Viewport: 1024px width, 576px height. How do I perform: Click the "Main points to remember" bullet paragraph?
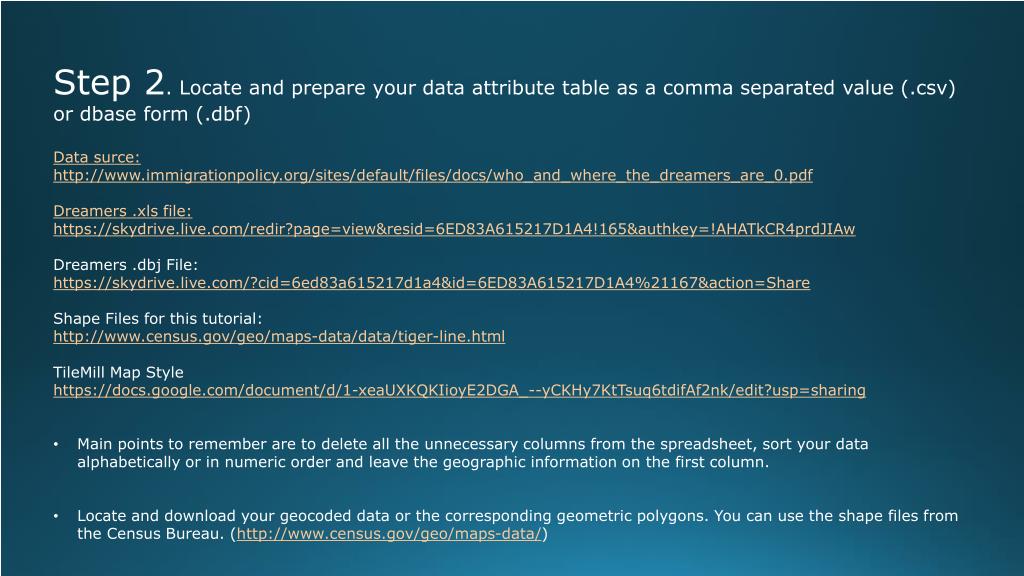coord(473,453)
